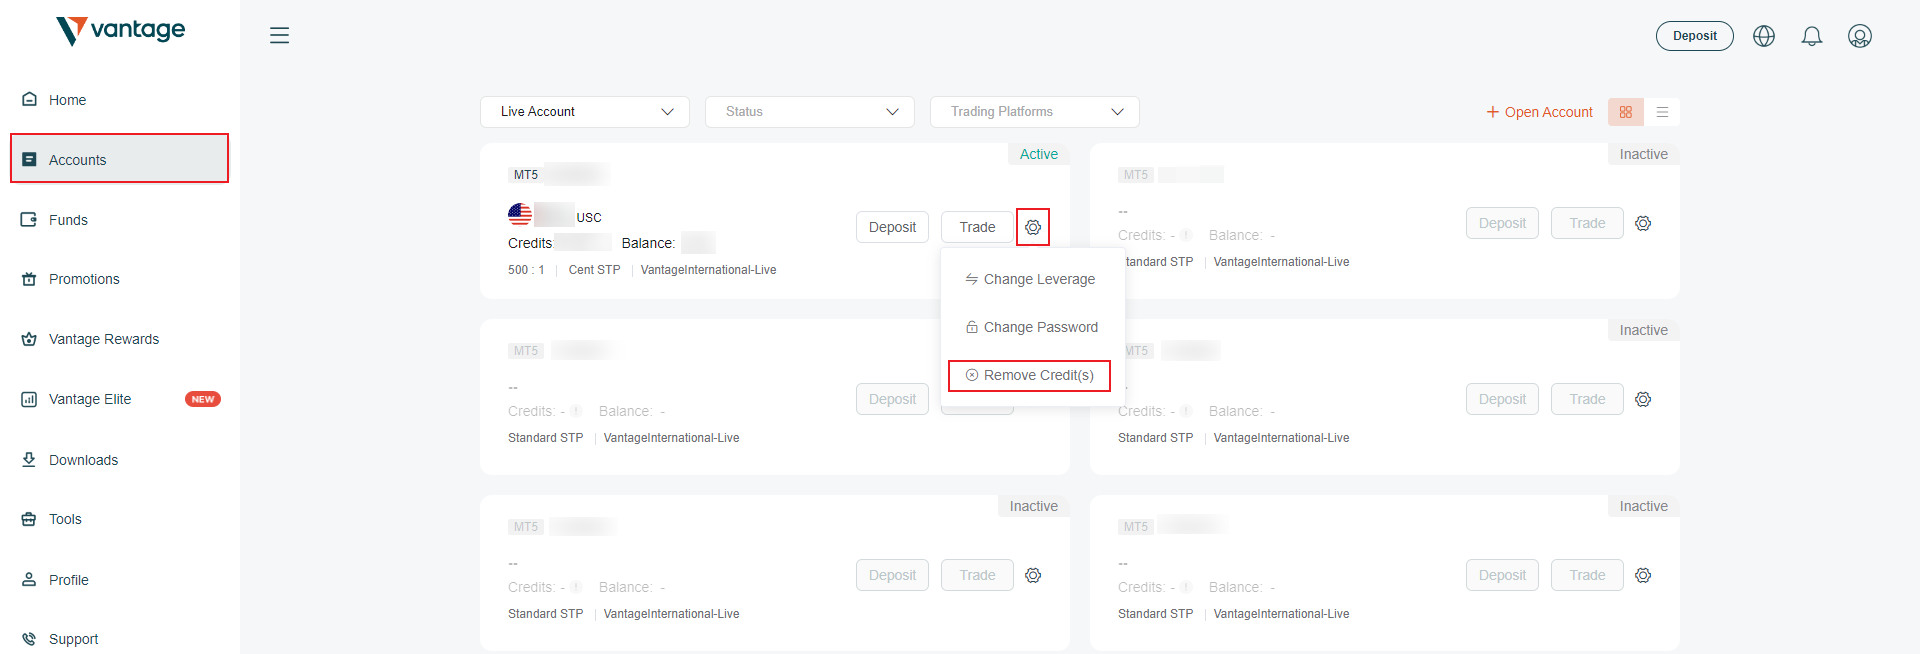This screenshot has width=1920, height=654.
Task: Switch to list view
Action: coord(1662,112)
